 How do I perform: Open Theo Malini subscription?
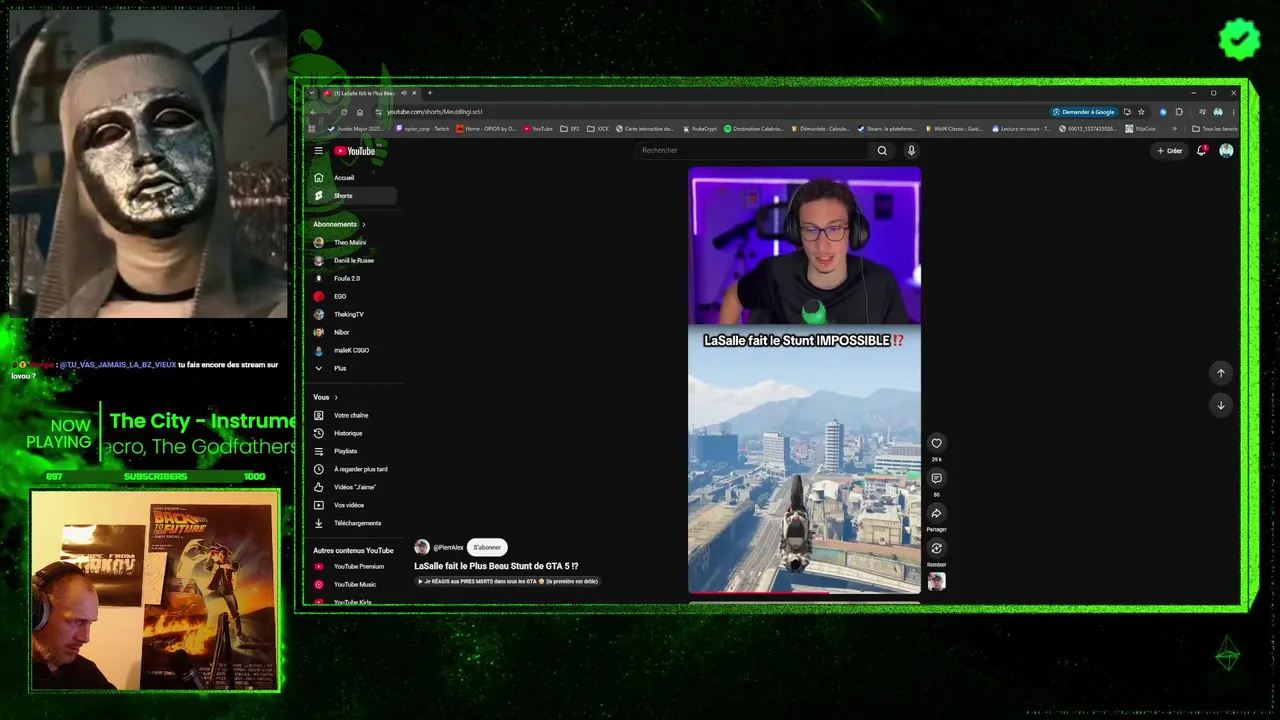click(x=351, y=243)
